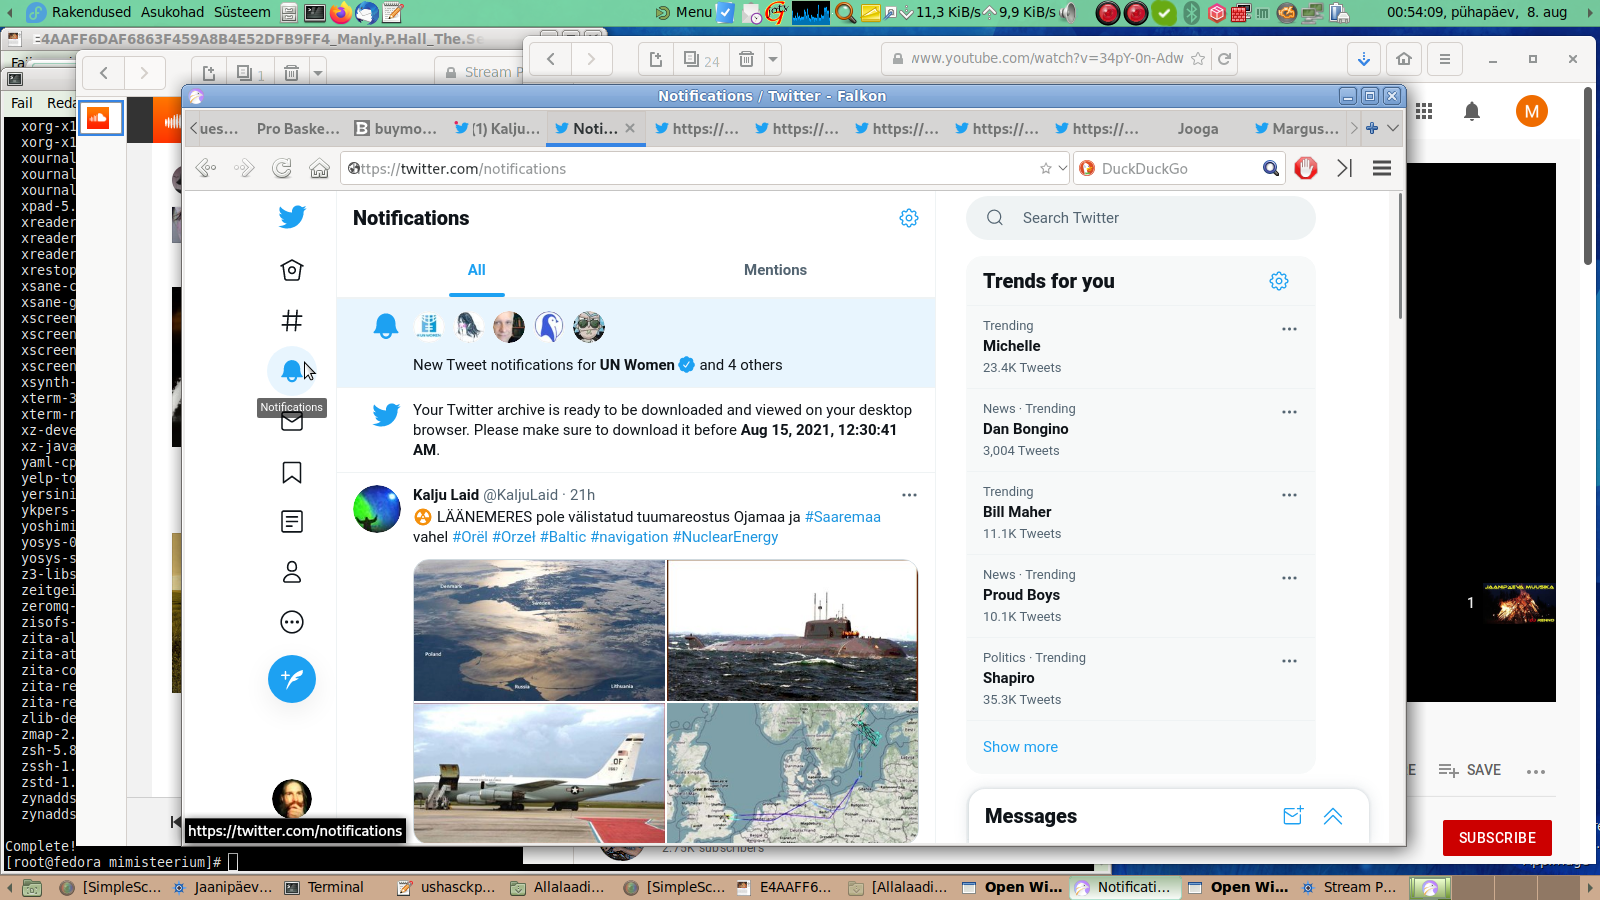Image resolution: width=1600 pixels, height=900 pixels.
Task: Go forward in Falkon history
Action: click(244, 168)
